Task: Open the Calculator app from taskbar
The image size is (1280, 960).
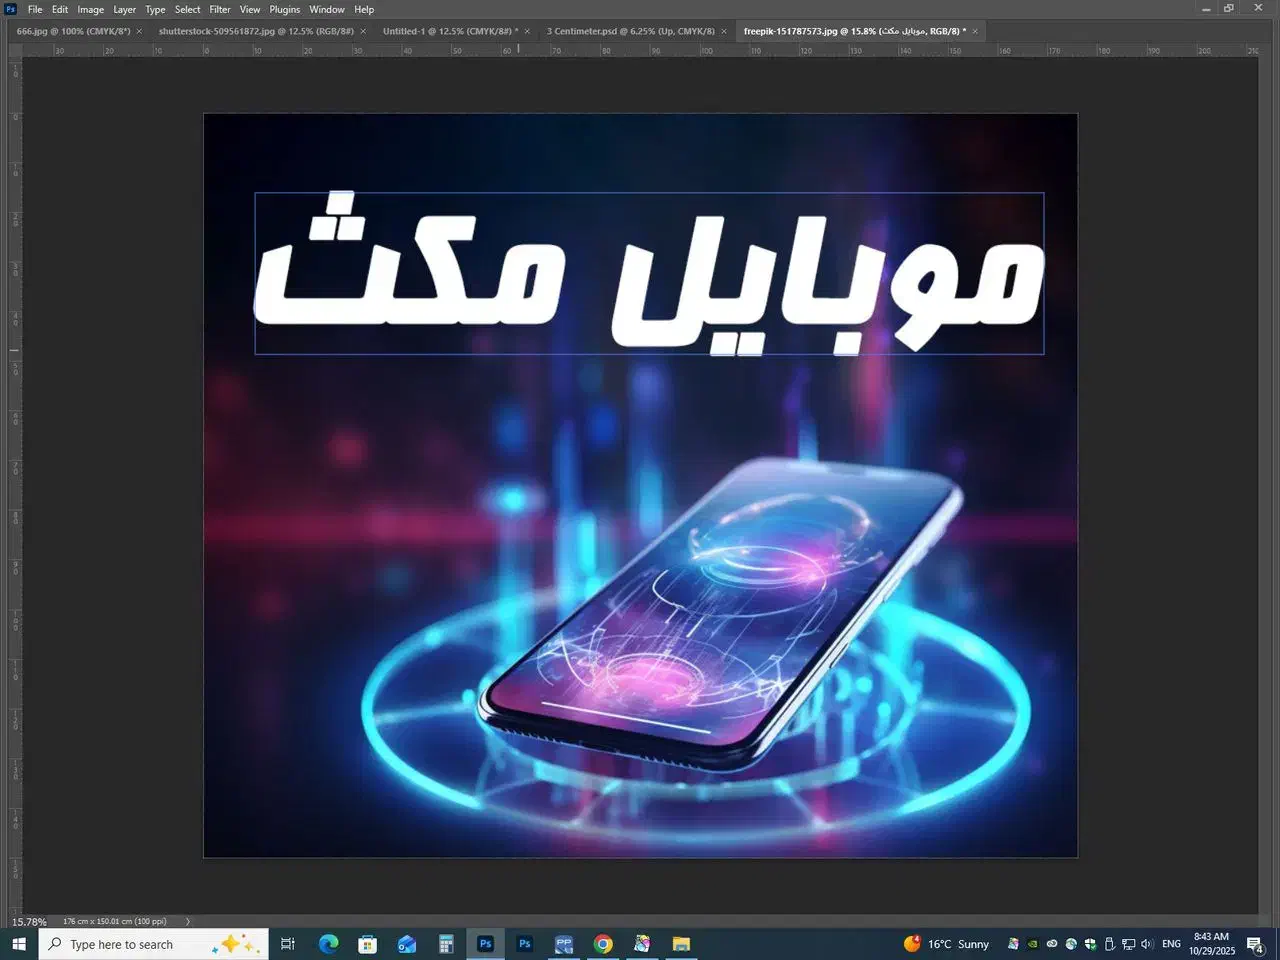Action: tap(446, 944)
